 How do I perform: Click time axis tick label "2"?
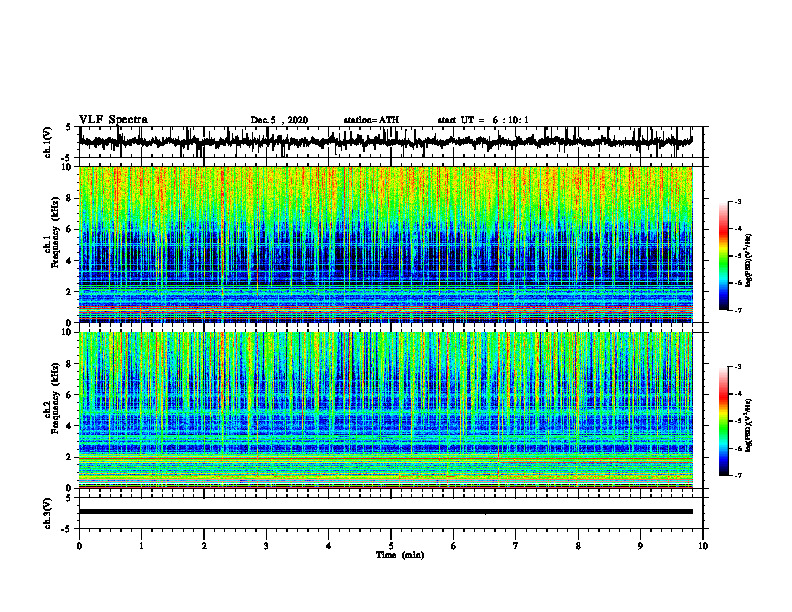(x=204, y=546)
